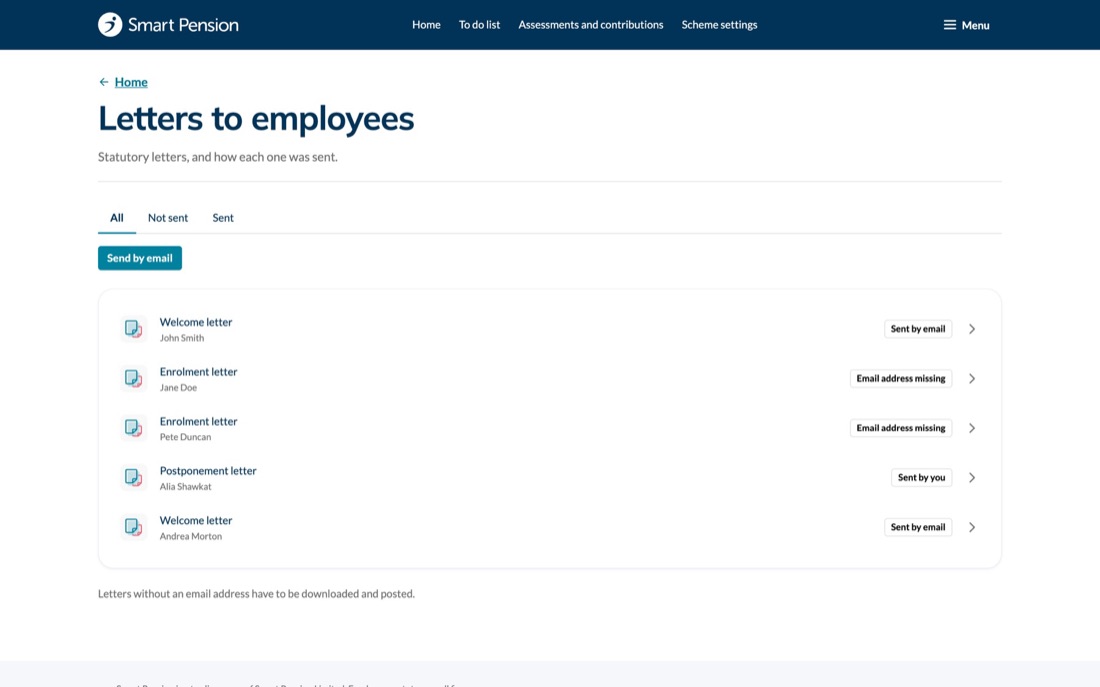
Task: Open Enrolment letter title for Pete Duncan
Action: pos(199,421)
